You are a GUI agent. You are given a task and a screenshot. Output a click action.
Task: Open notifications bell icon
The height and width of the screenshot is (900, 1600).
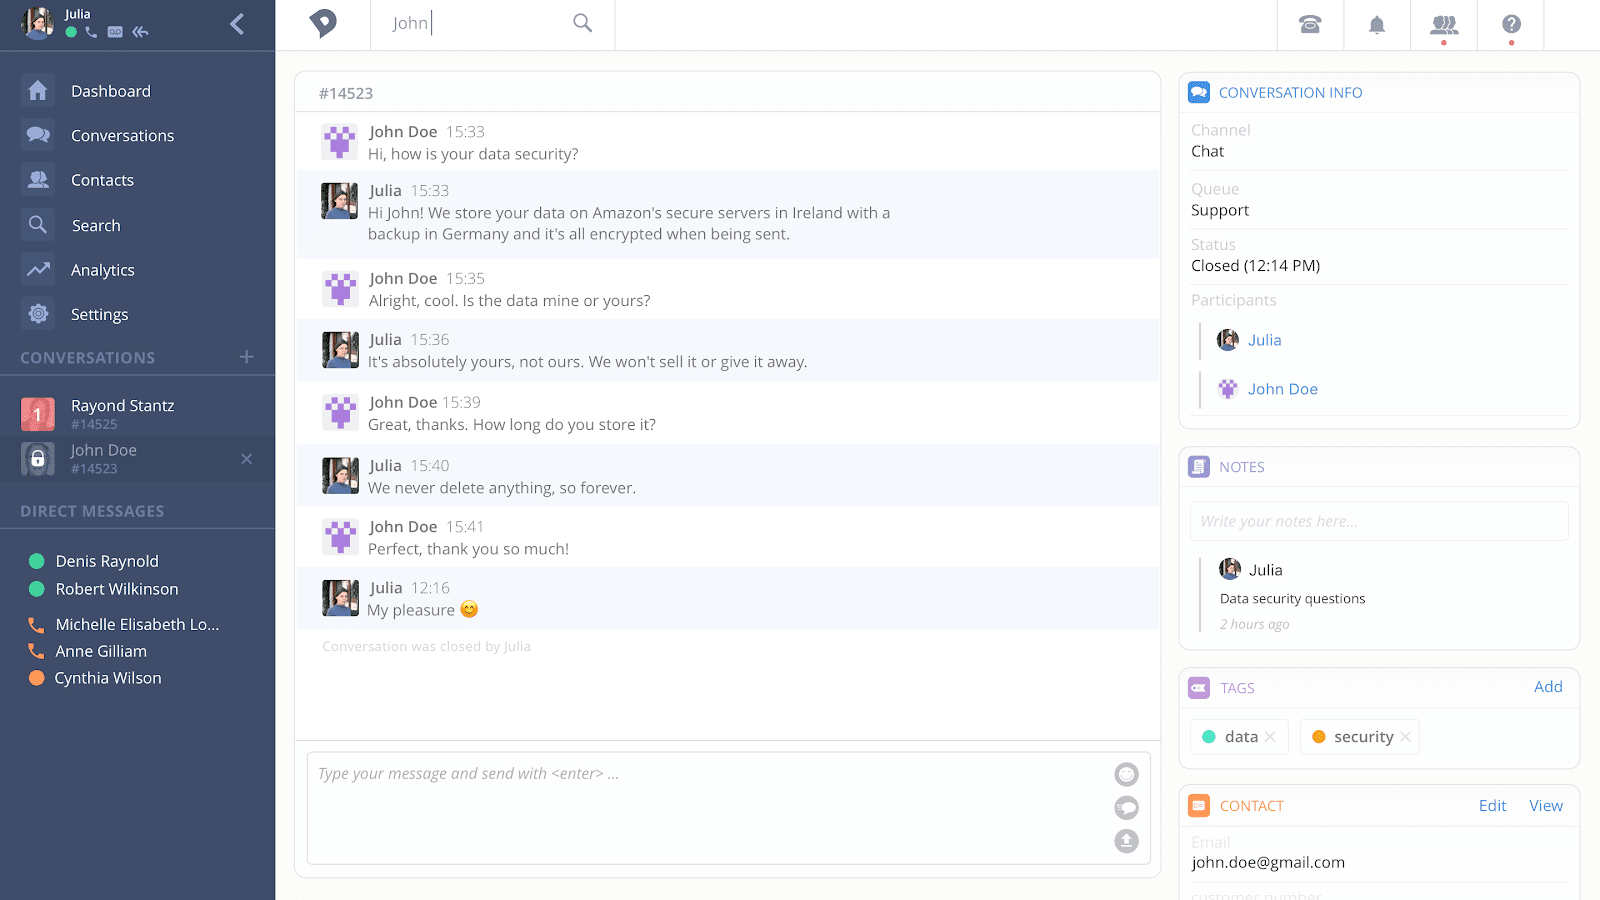coord(1377,25)
